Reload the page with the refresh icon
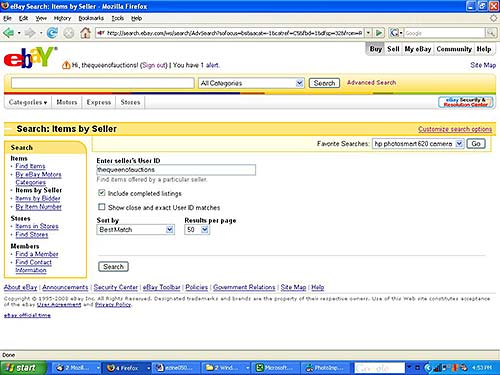The height and width of the screenshot is (375, 500). tap(52, 33)
